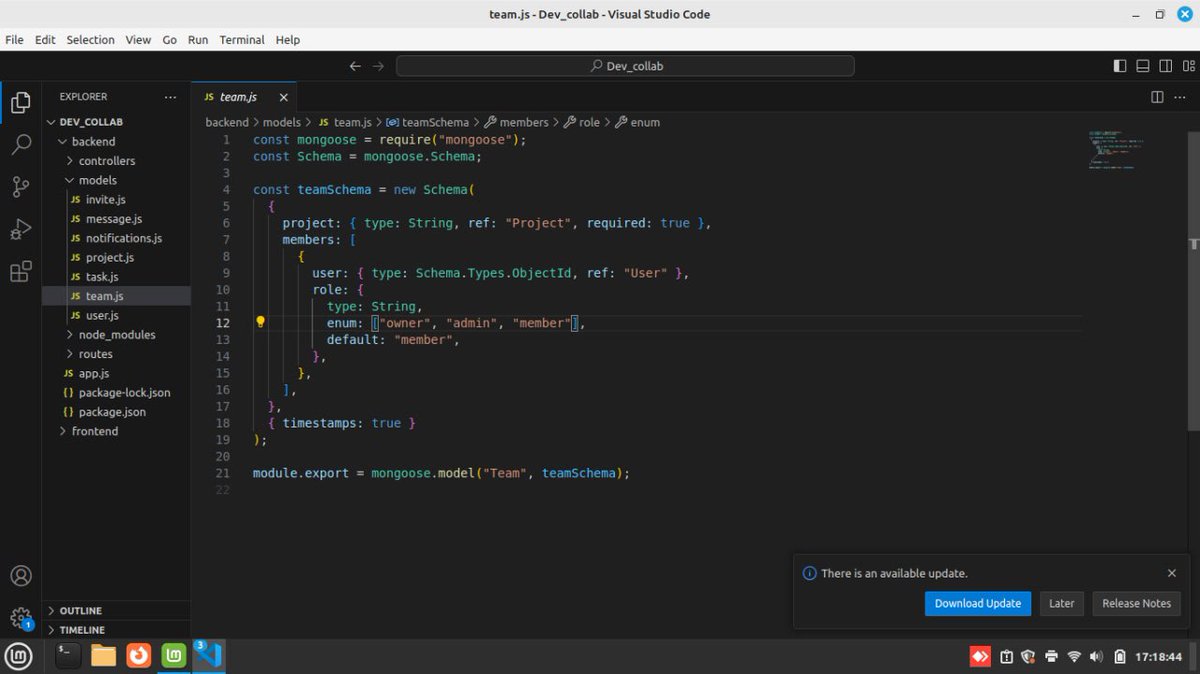This screenshot has height=674, width=1200.
Task: Open the Terminal menu
Action: click(242, 40)
